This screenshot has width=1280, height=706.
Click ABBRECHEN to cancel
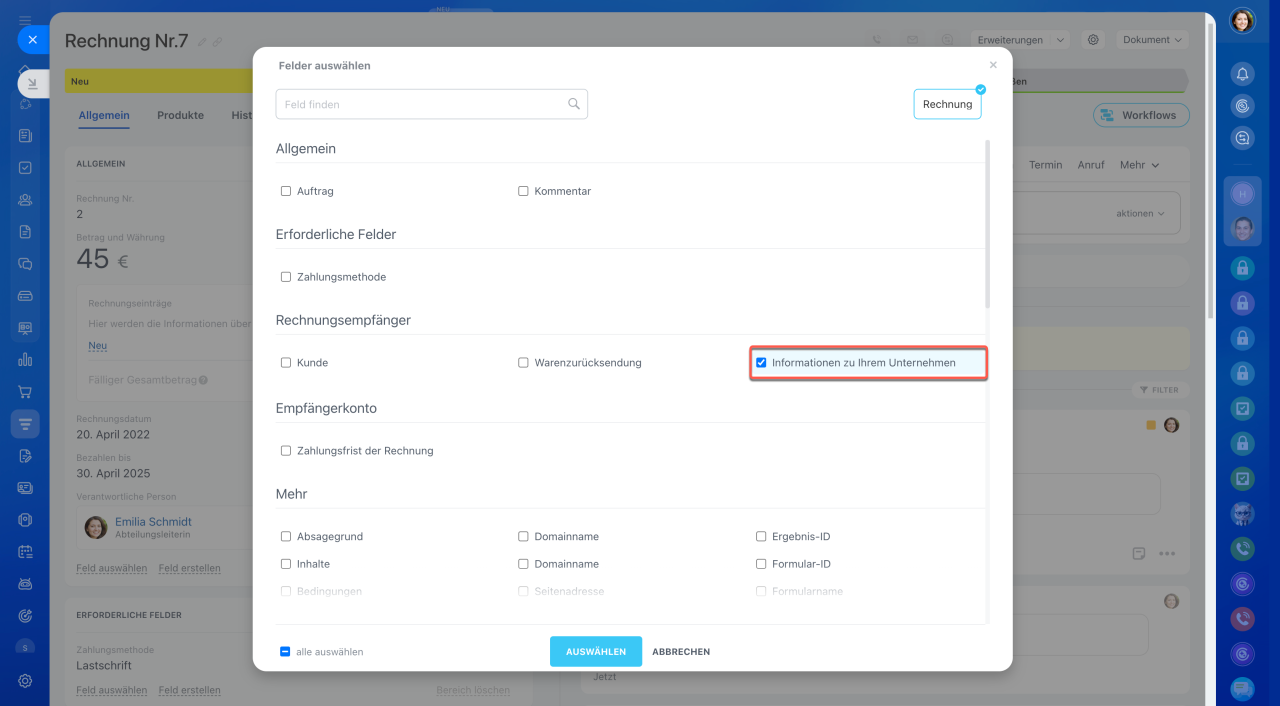coord(681,652)
